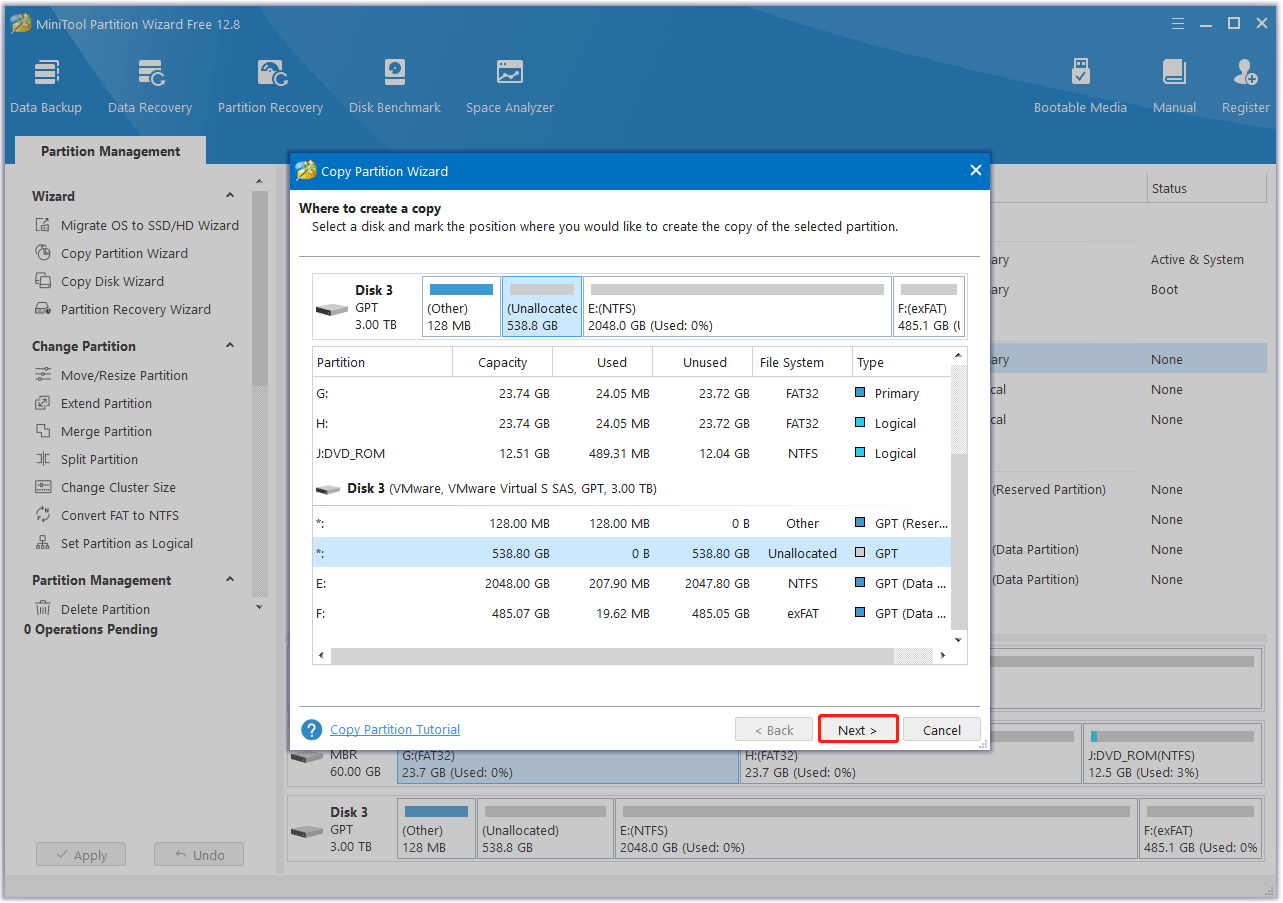The image size is (1283, 903).
Task: Click Delete Partition trash icon
Action: (x=43, y=609)
